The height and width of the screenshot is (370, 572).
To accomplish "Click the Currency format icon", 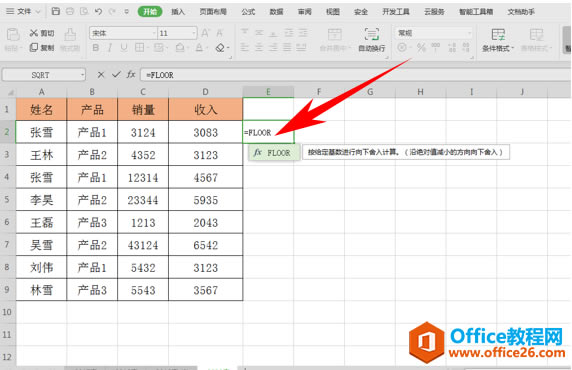I will [x=402, y=47].
